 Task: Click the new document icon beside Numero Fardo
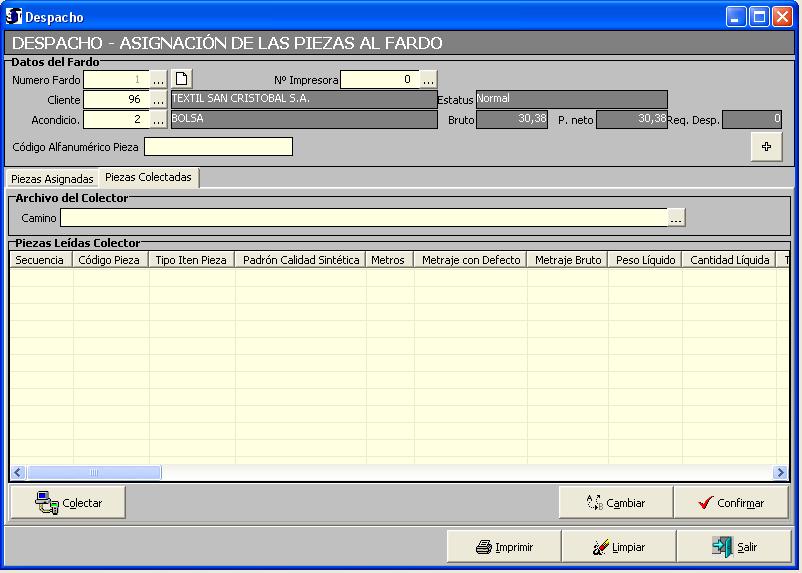(x=180, y=79)
